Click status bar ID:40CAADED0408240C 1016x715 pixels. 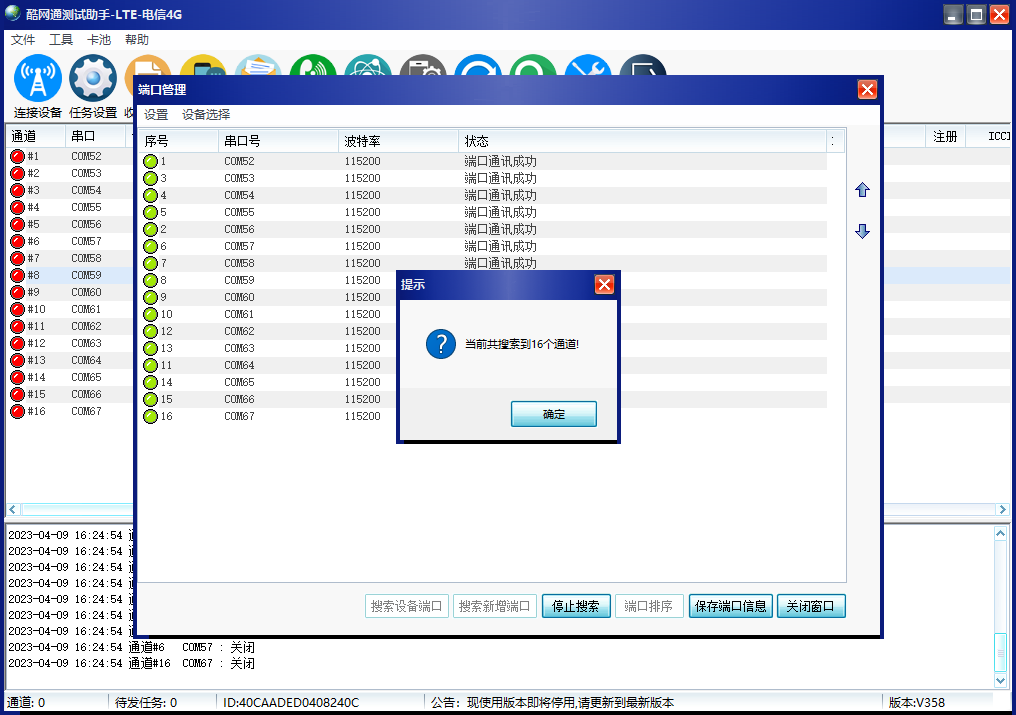coord(291,703)
